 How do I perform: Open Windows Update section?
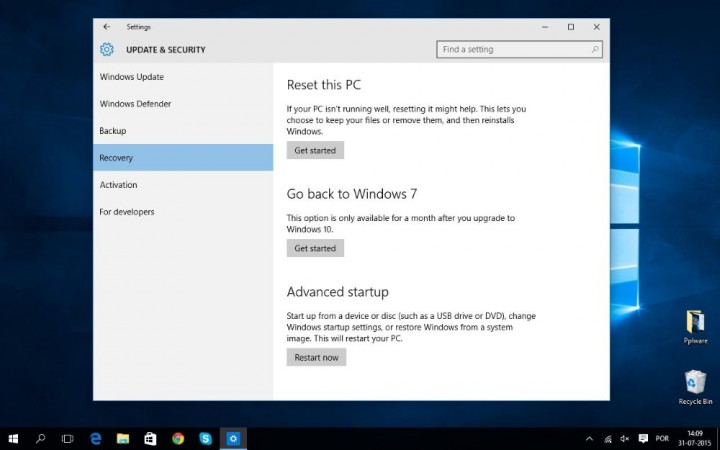183,77
